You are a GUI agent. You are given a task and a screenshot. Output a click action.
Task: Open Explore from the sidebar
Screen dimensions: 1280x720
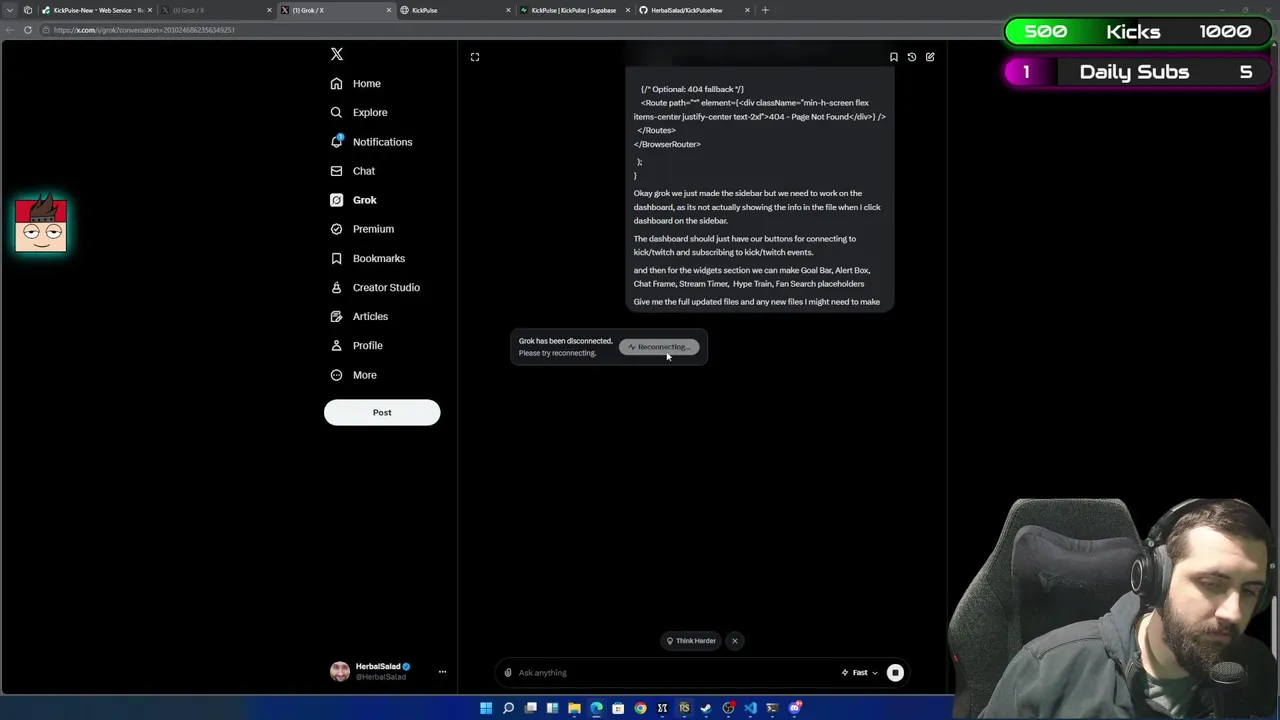(x=359, y=113)
